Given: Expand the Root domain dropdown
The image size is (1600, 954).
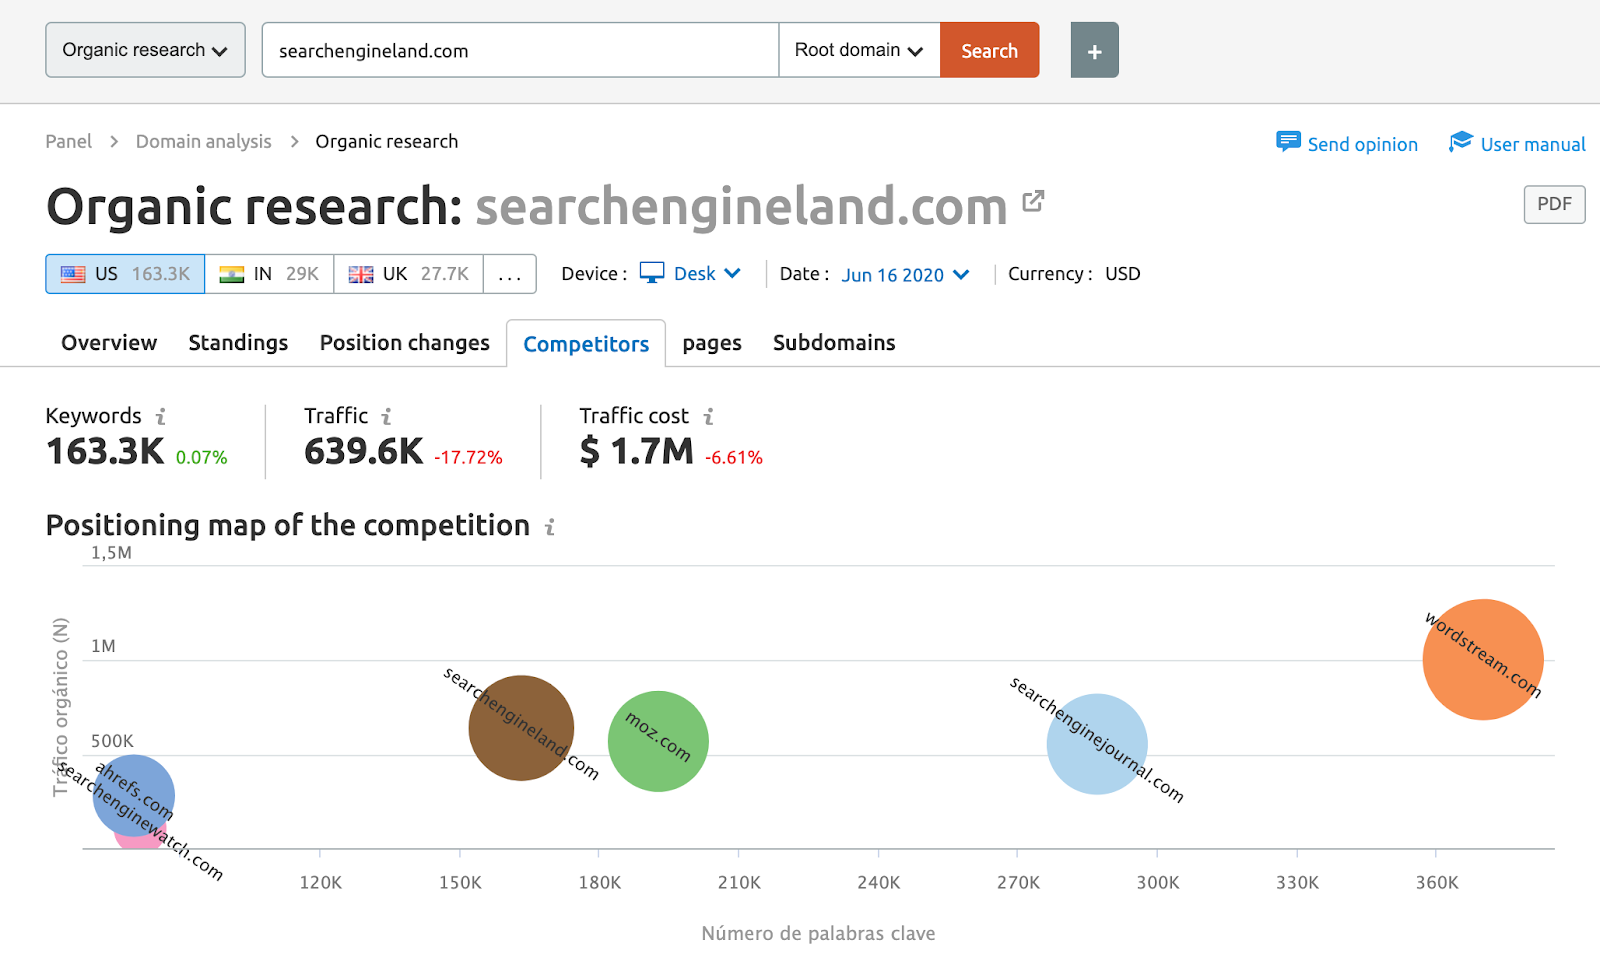Looking at the screenshot, I should click(x=859, y=50).
